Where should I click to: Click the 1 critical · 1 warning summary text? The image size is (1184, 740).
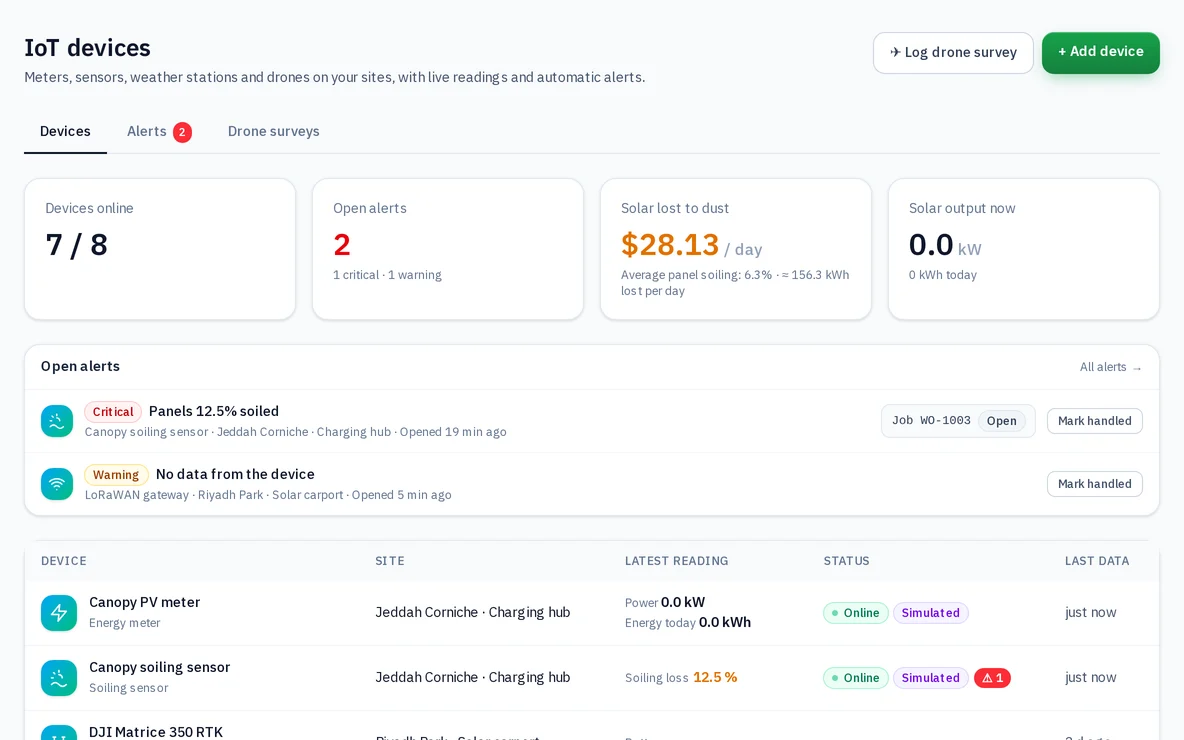(x=387, y=275)
